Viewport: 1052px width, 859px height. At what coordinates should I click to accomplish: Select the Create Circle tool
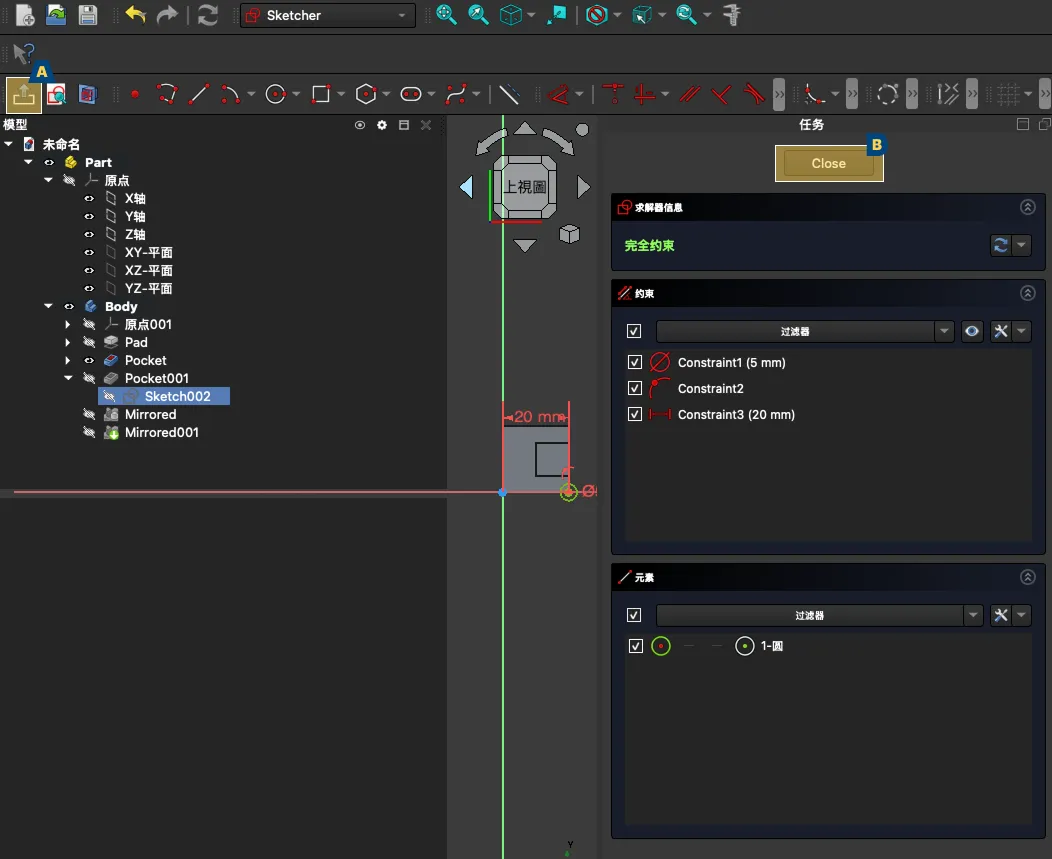tap(275, 95)
